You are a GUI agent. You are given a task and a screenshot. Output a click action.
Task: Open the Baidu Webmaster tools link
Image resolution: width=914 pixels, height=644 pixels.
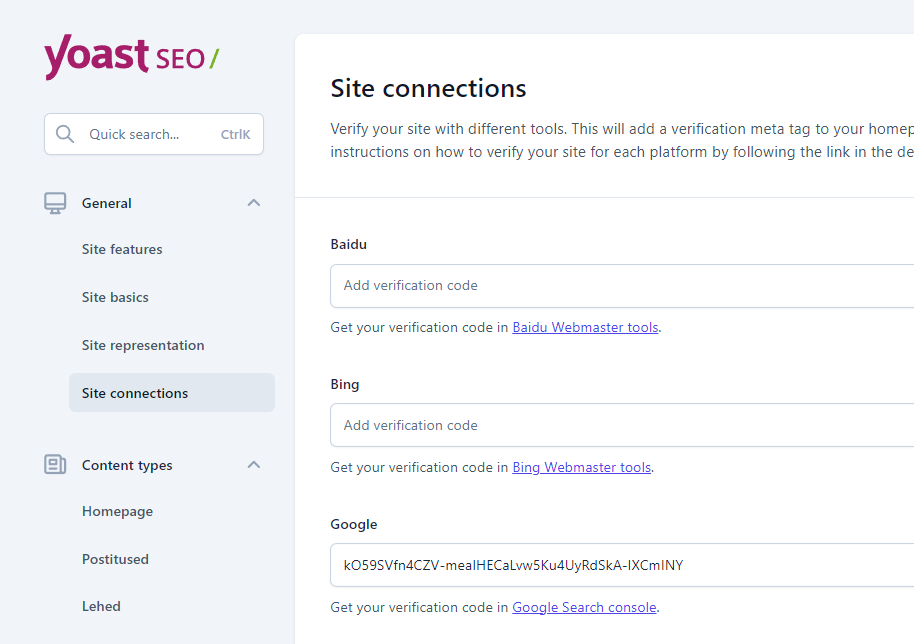[585, 328]
